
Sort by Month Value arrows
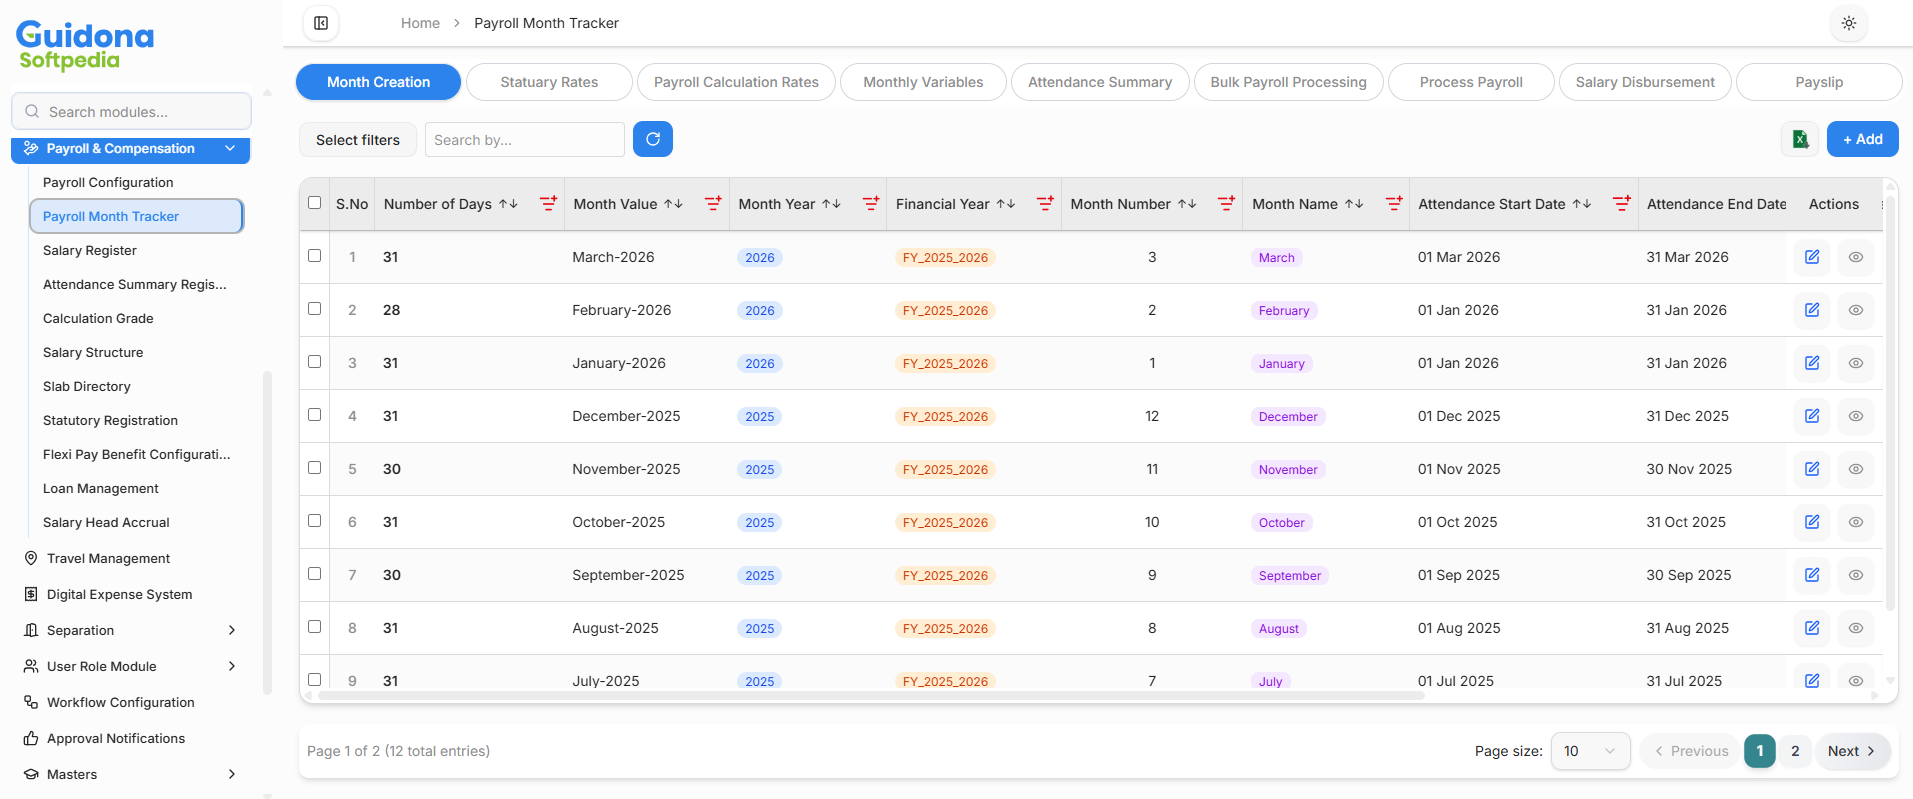673,204
